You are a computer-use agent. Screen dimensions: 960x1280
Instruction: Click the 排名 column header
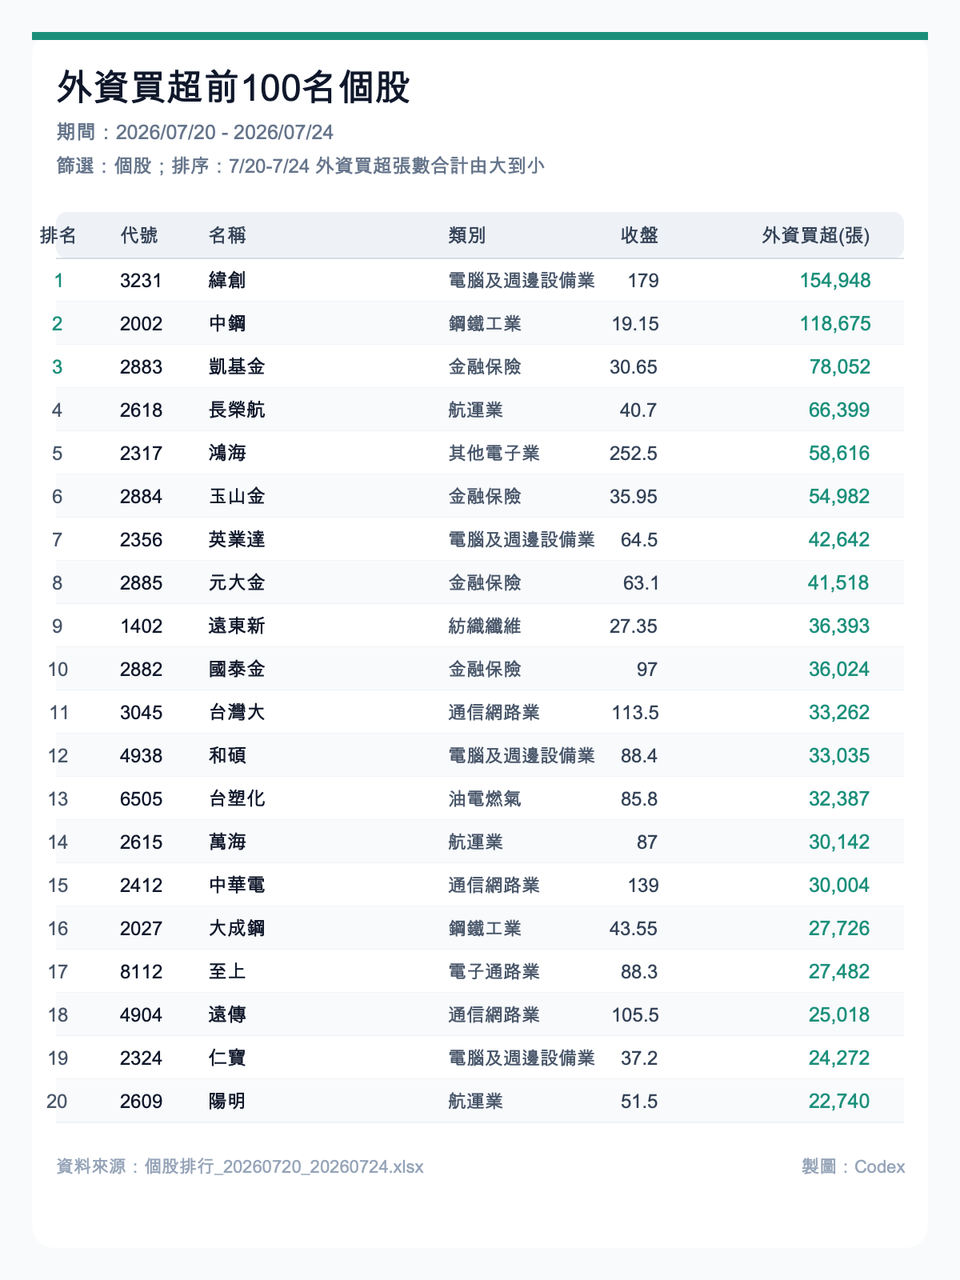[58, 236]
